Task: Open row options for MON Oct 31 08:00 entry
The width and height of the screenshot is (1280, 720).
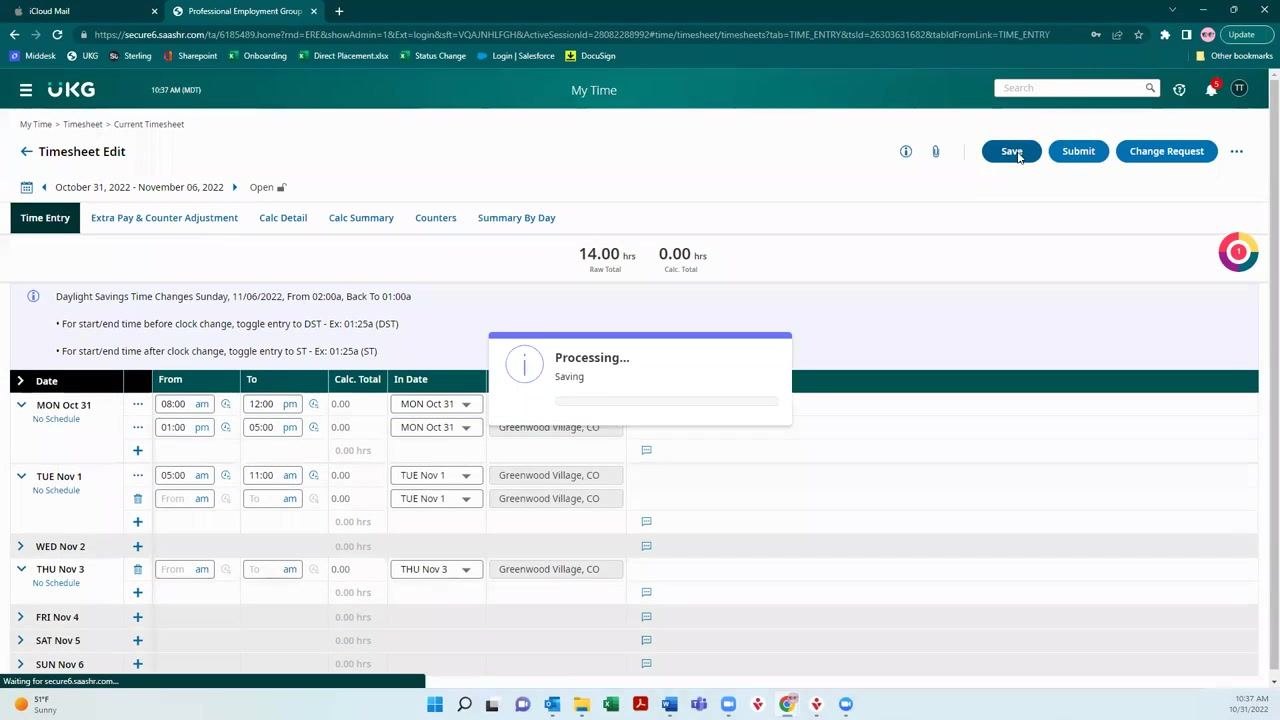Action: 138,404
